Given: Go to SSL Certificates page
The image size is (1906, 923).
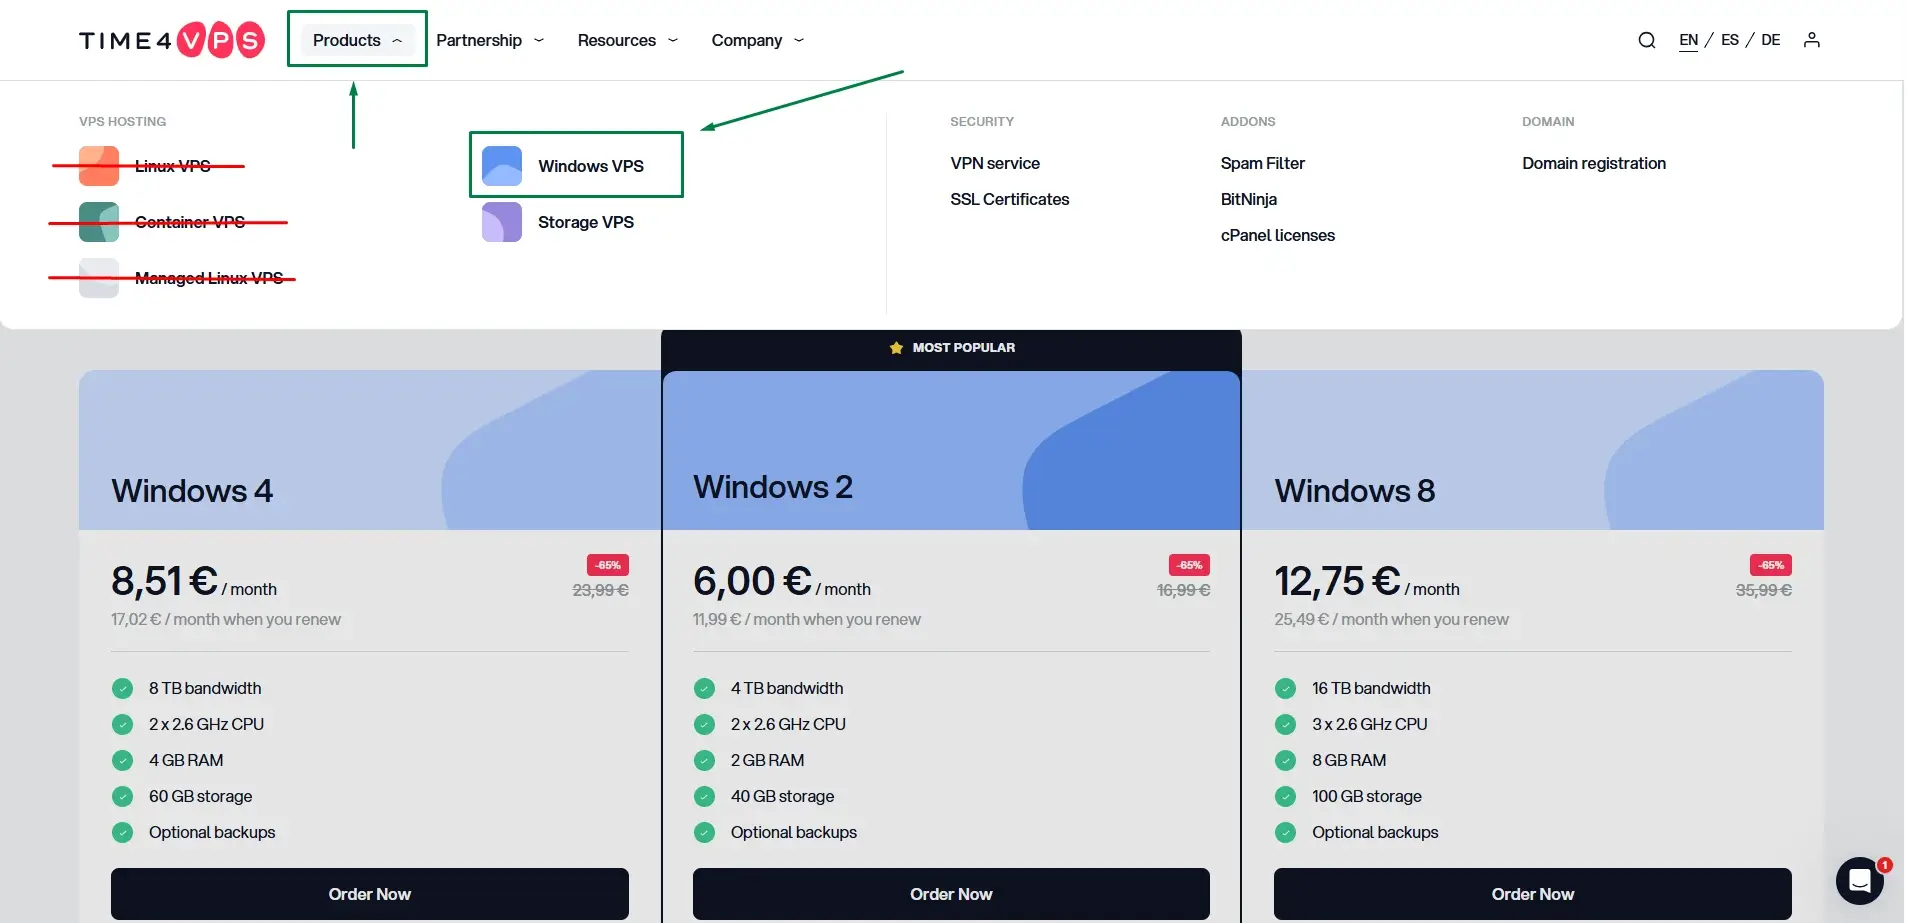Looking at the screenshot, I should pos(1010,199).
